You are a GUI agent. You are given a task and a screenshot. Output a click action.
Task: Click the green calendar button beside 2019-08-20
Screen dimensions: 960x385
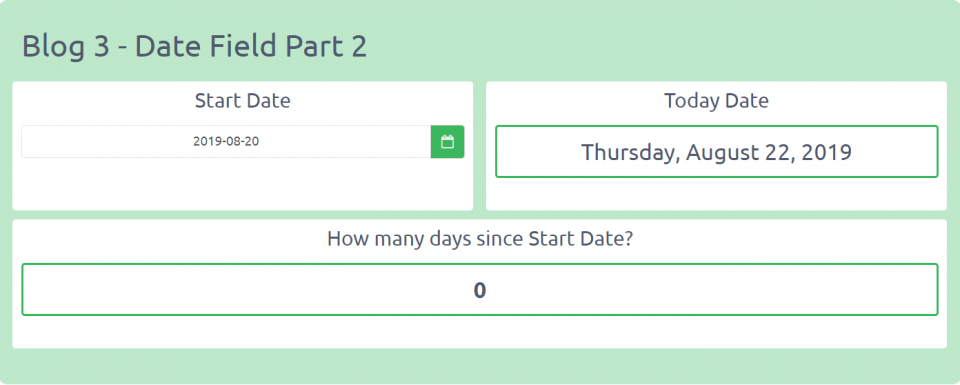447,141
